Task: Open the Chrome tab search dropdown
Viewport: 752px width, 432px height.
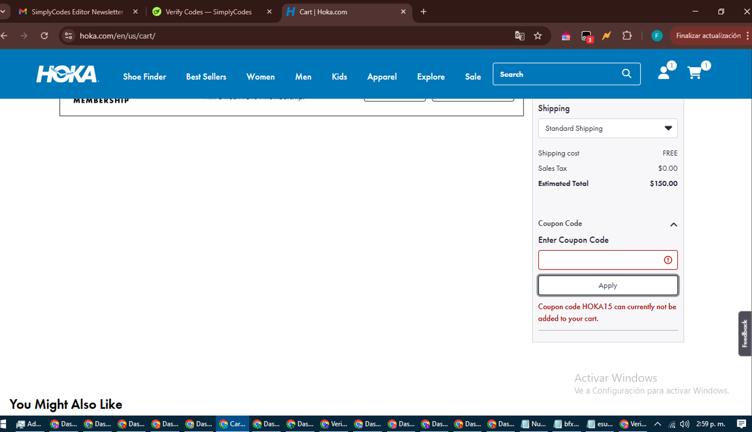Action: click(3, 12)
